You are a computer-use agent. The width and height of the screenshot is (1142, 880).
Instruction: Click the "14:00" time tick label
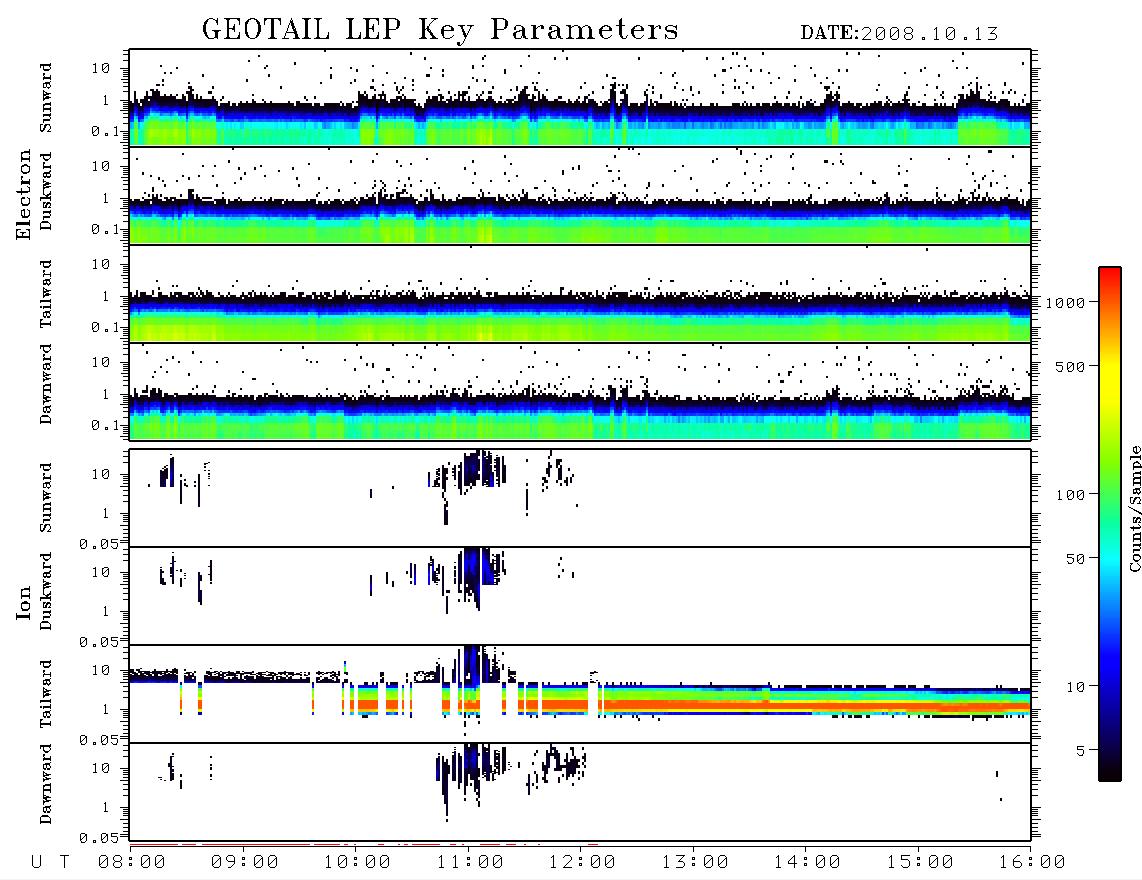coord(807,863)
